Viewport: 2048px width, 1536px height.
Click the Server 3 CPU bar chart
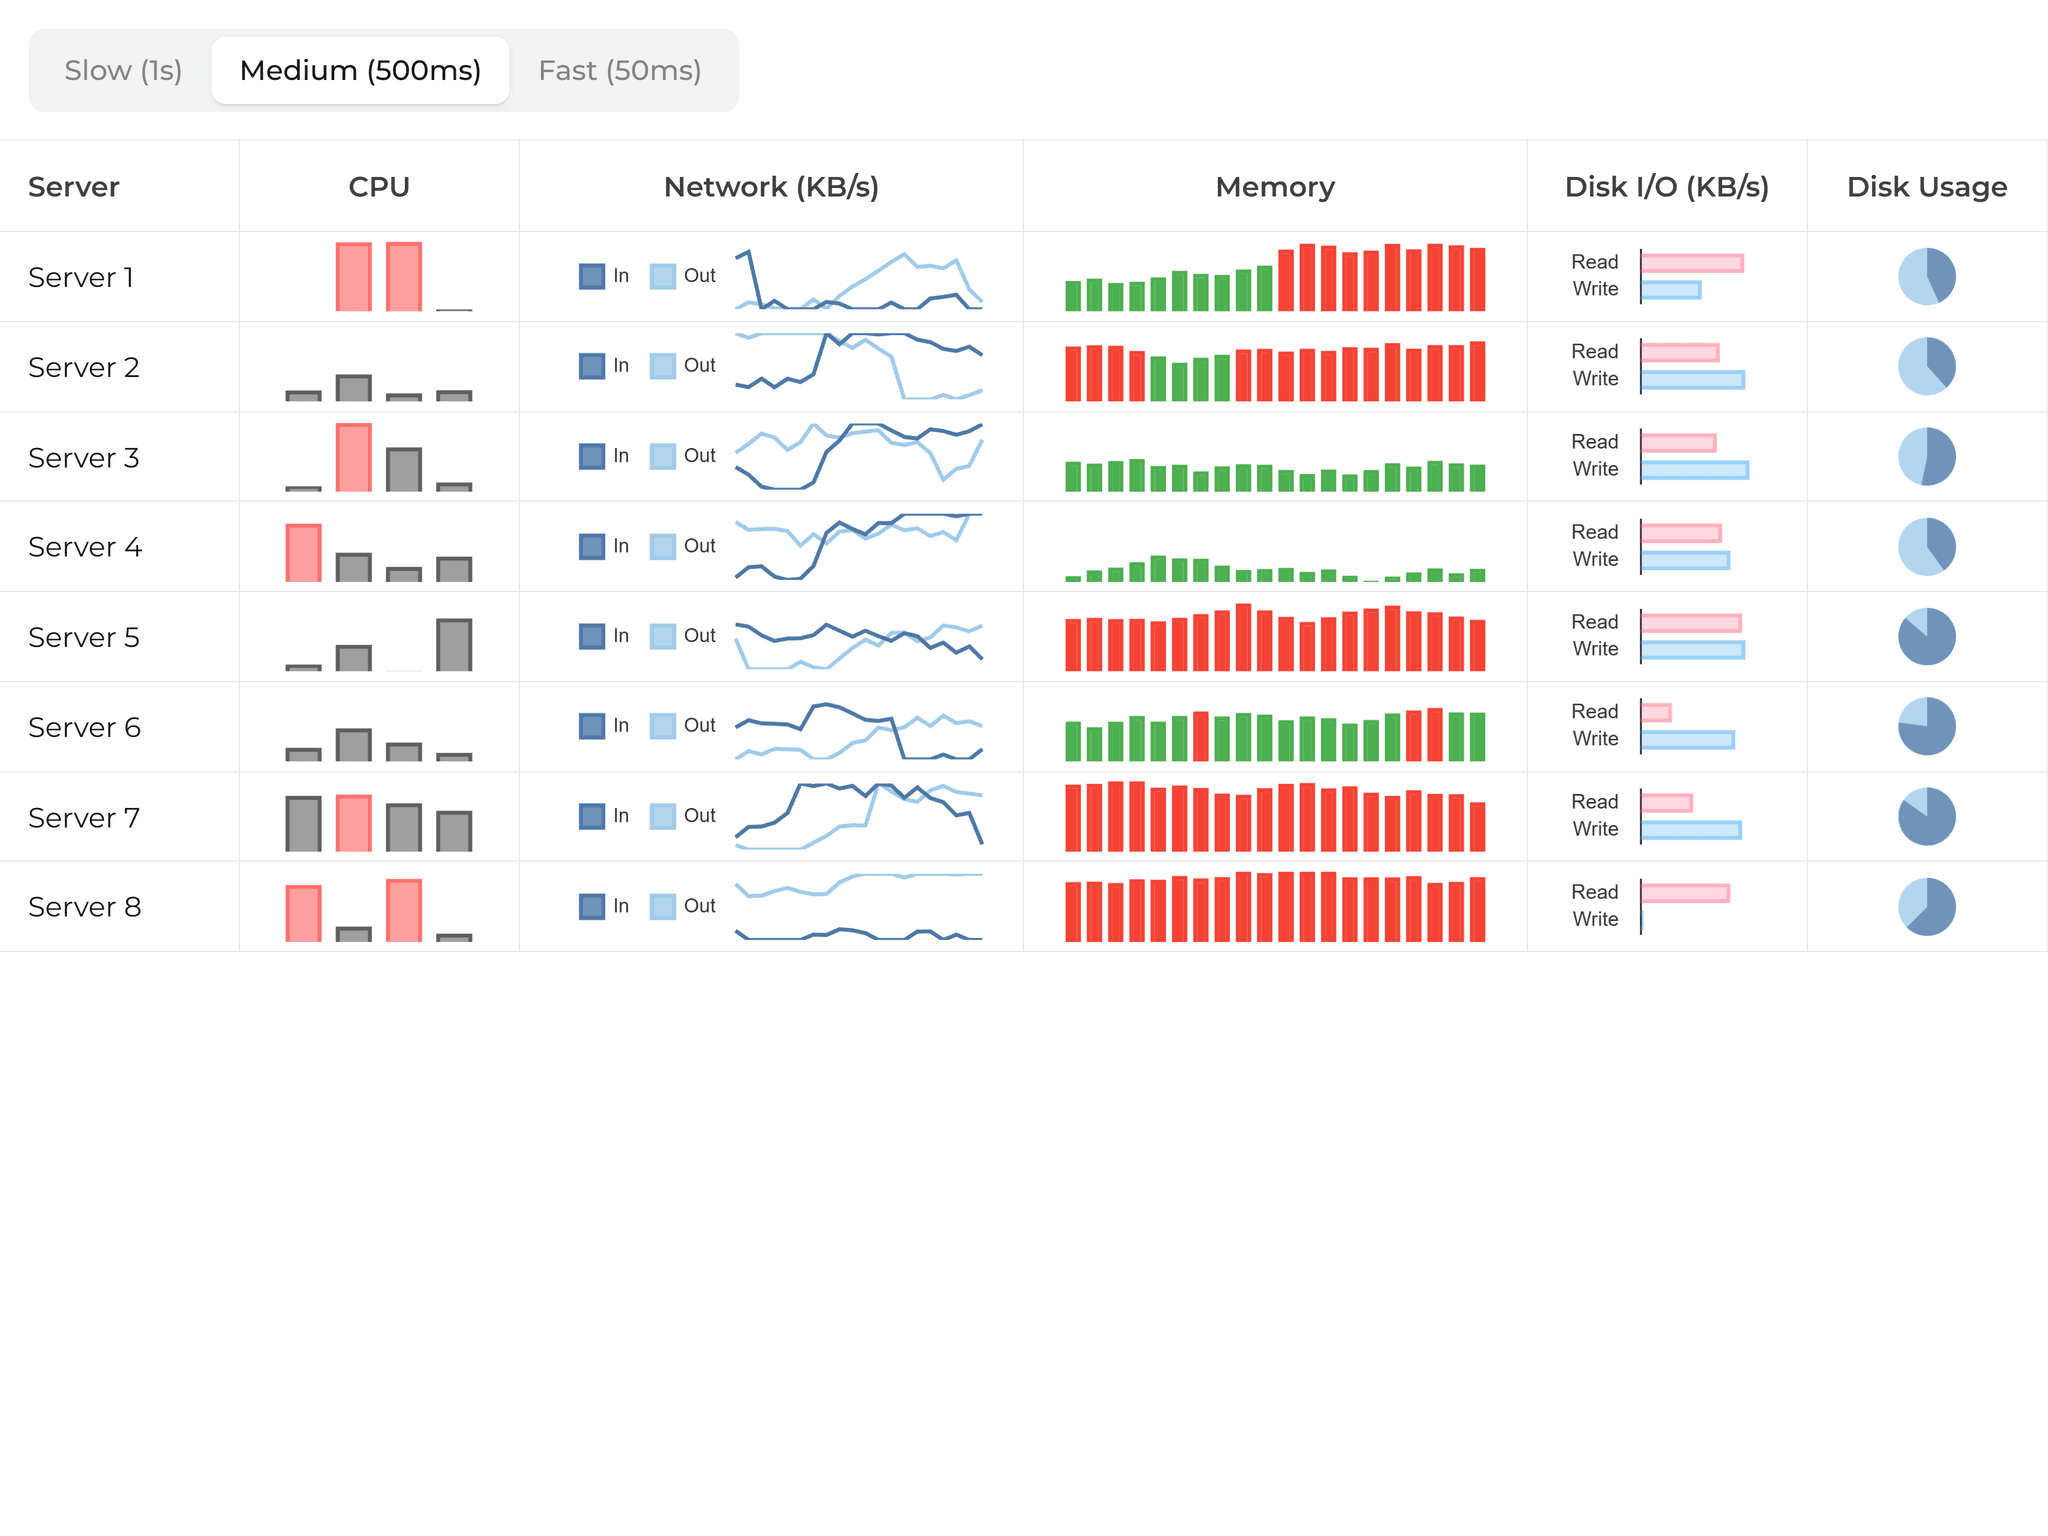379,456
